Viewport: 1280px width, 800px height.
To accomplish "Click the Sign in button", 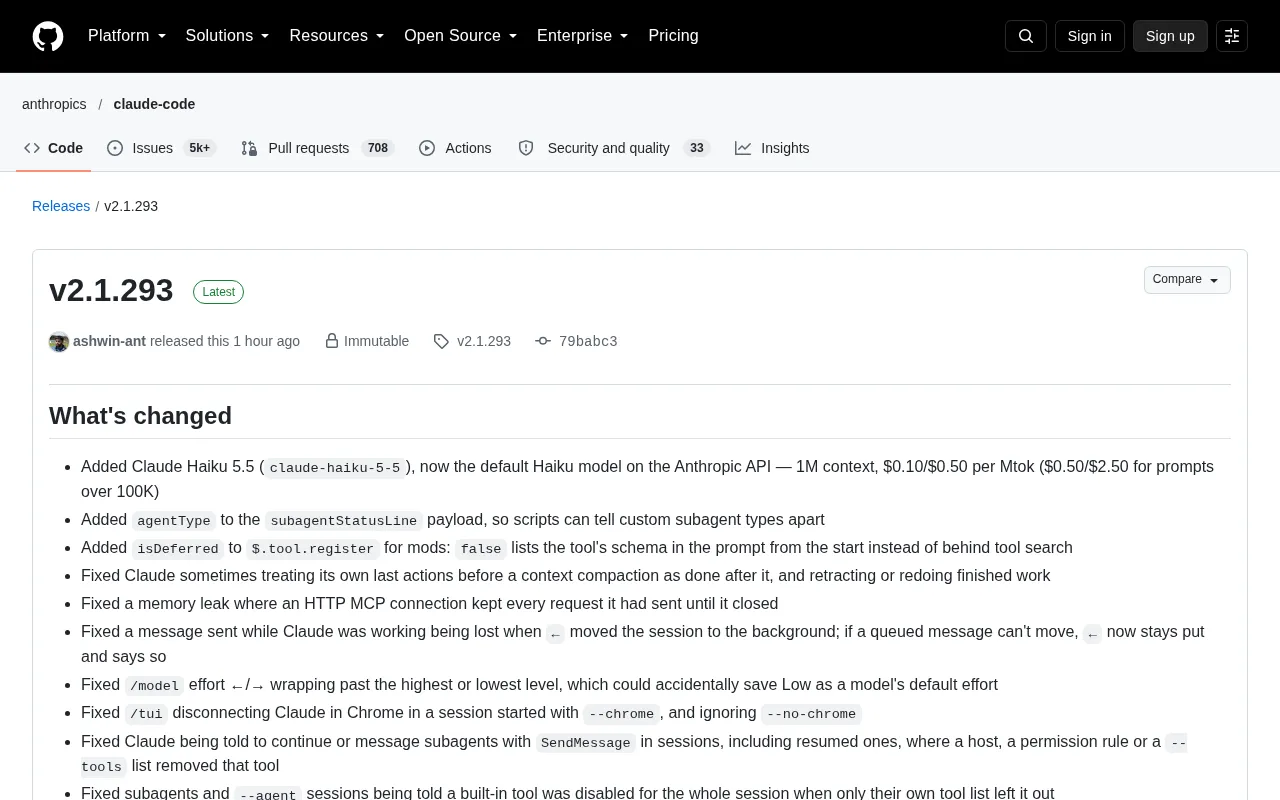I will pos(1089,36).
